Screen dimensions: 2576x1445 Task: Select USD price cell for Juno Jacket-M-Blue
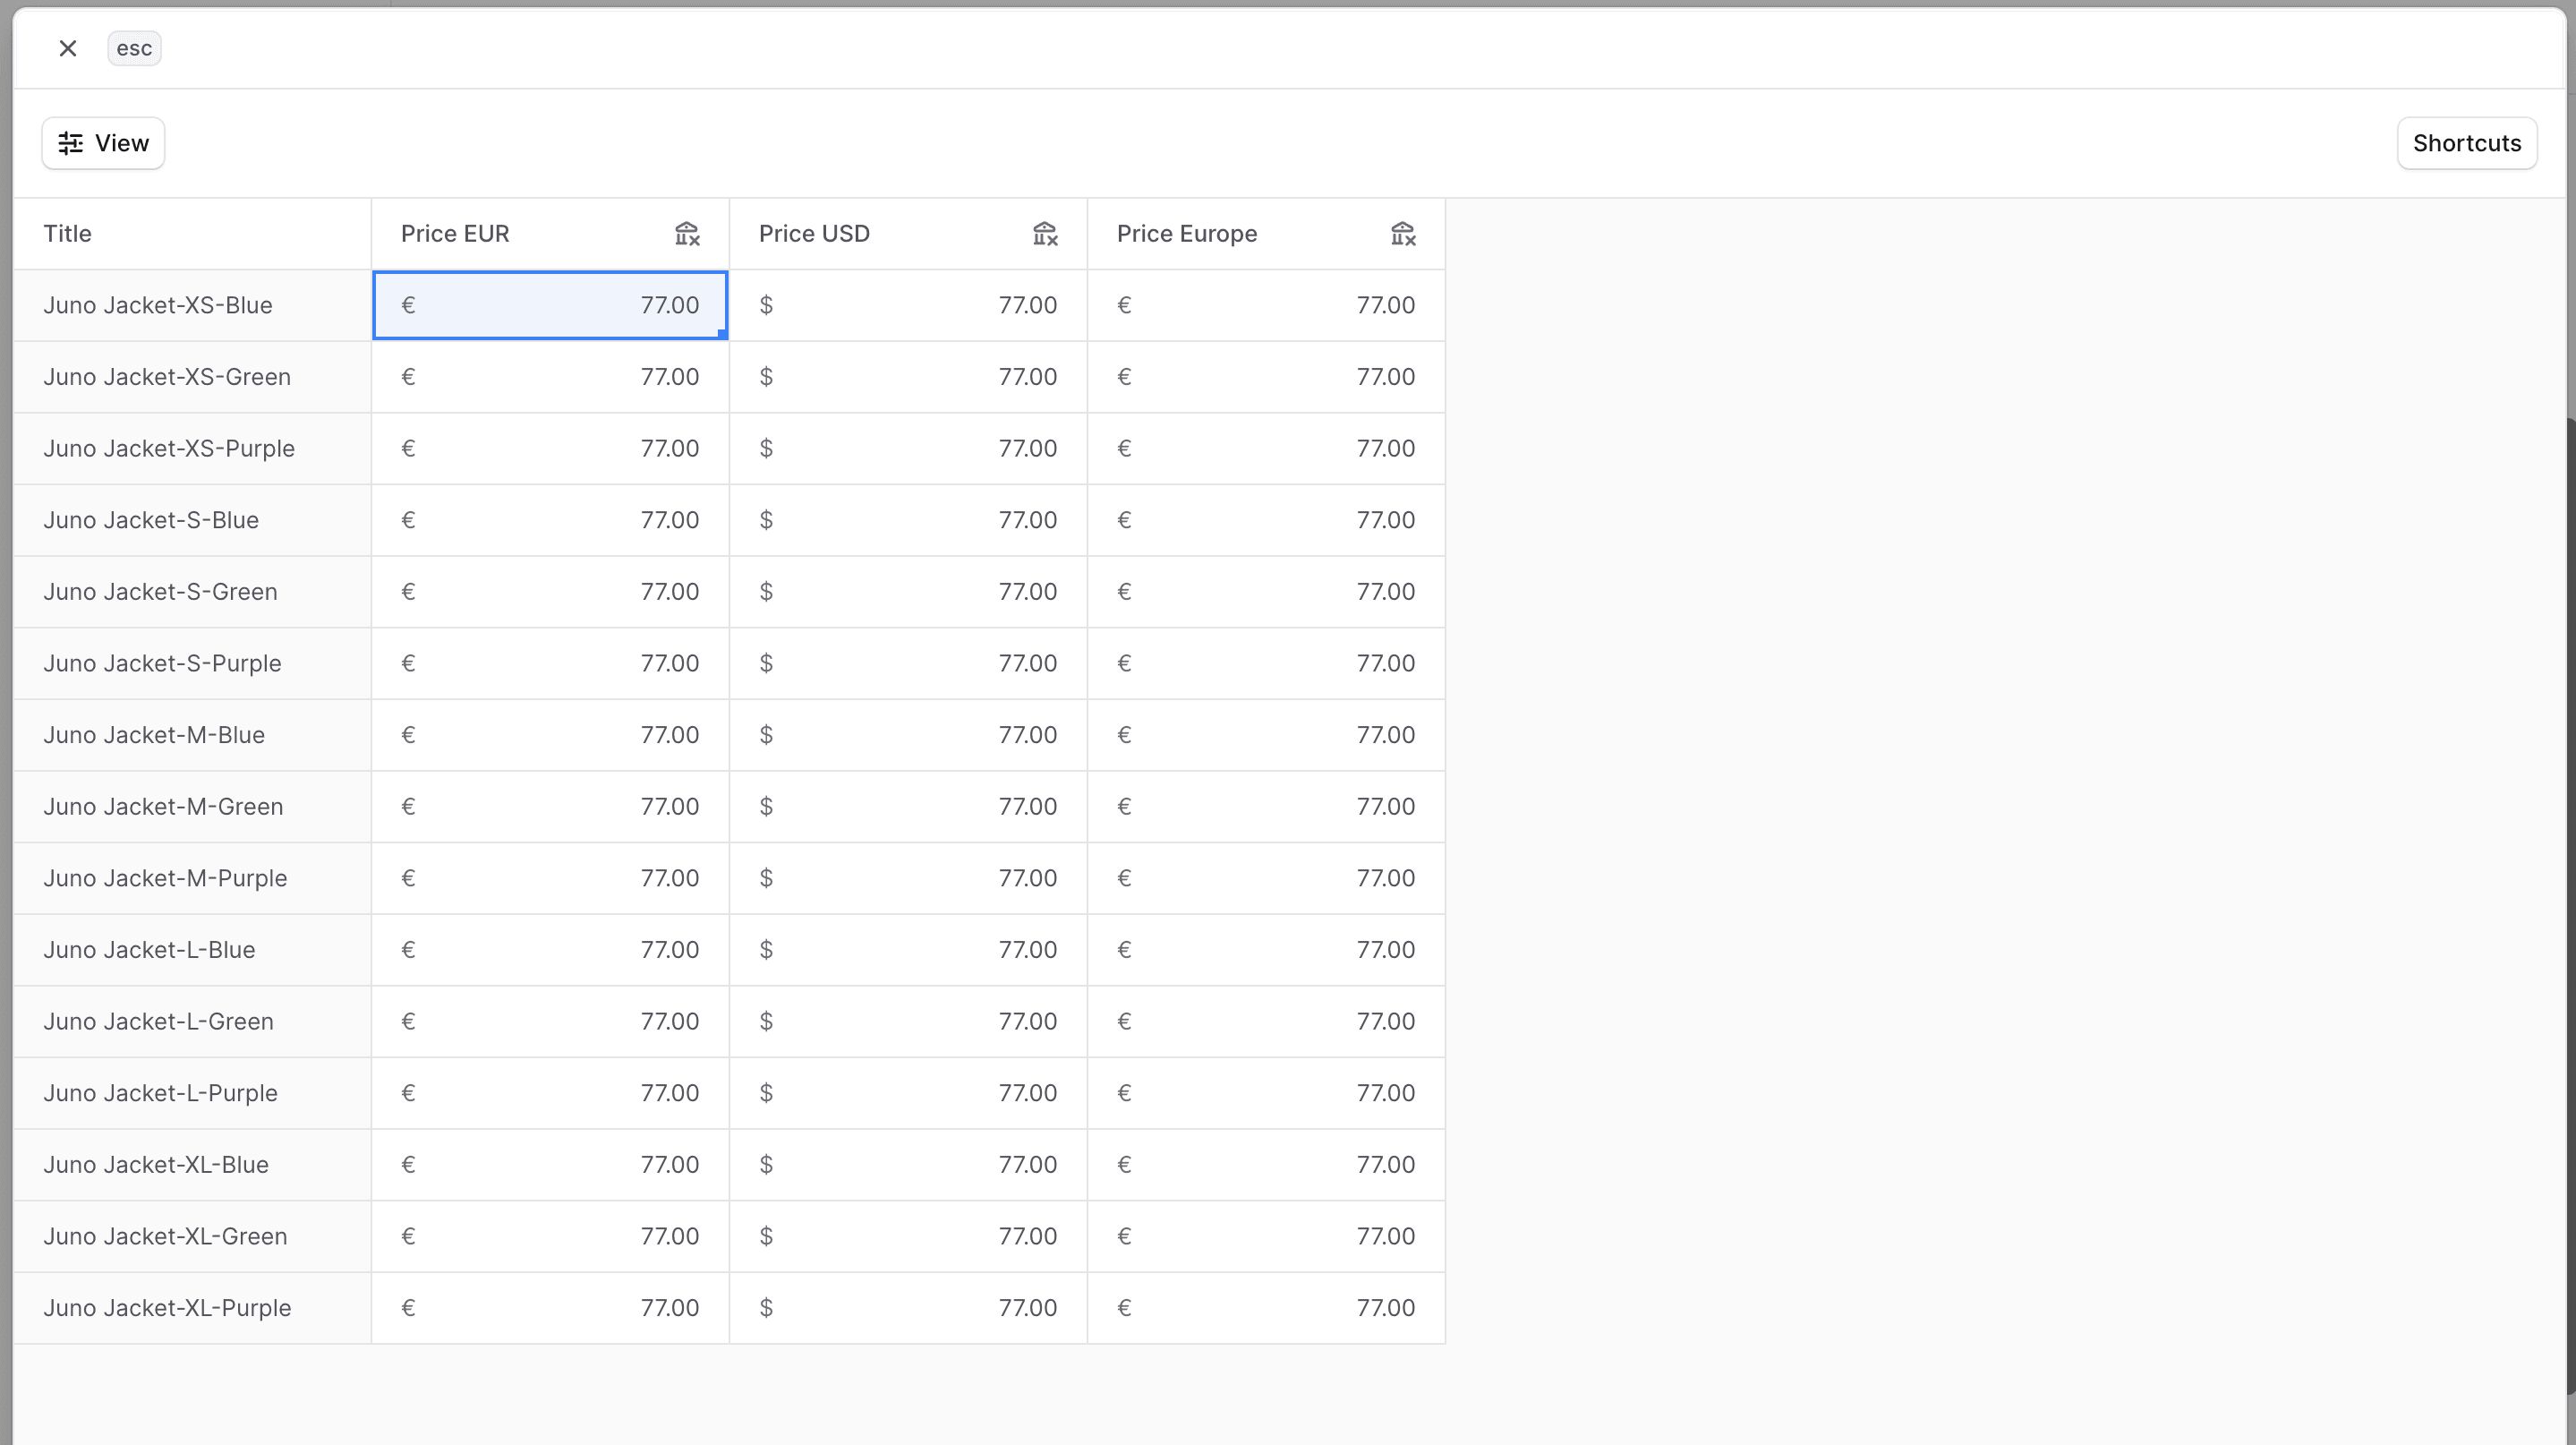click(x=907, y=735)
